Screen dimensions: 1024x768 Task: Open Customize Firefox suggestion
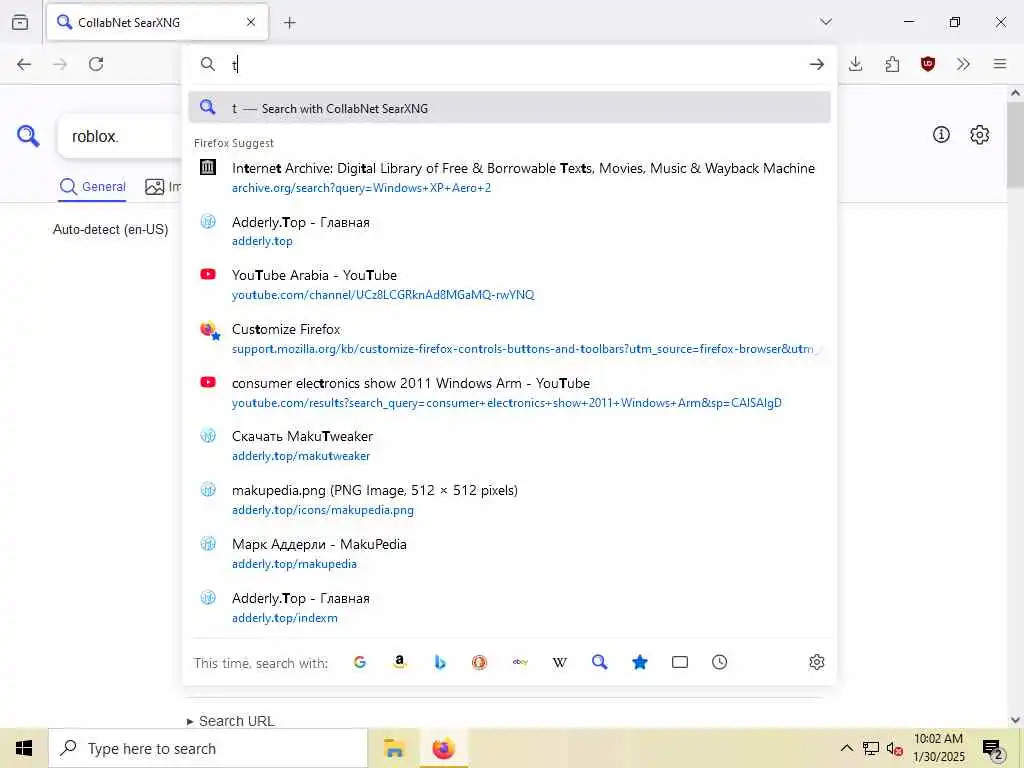click(x=509, y=339)
